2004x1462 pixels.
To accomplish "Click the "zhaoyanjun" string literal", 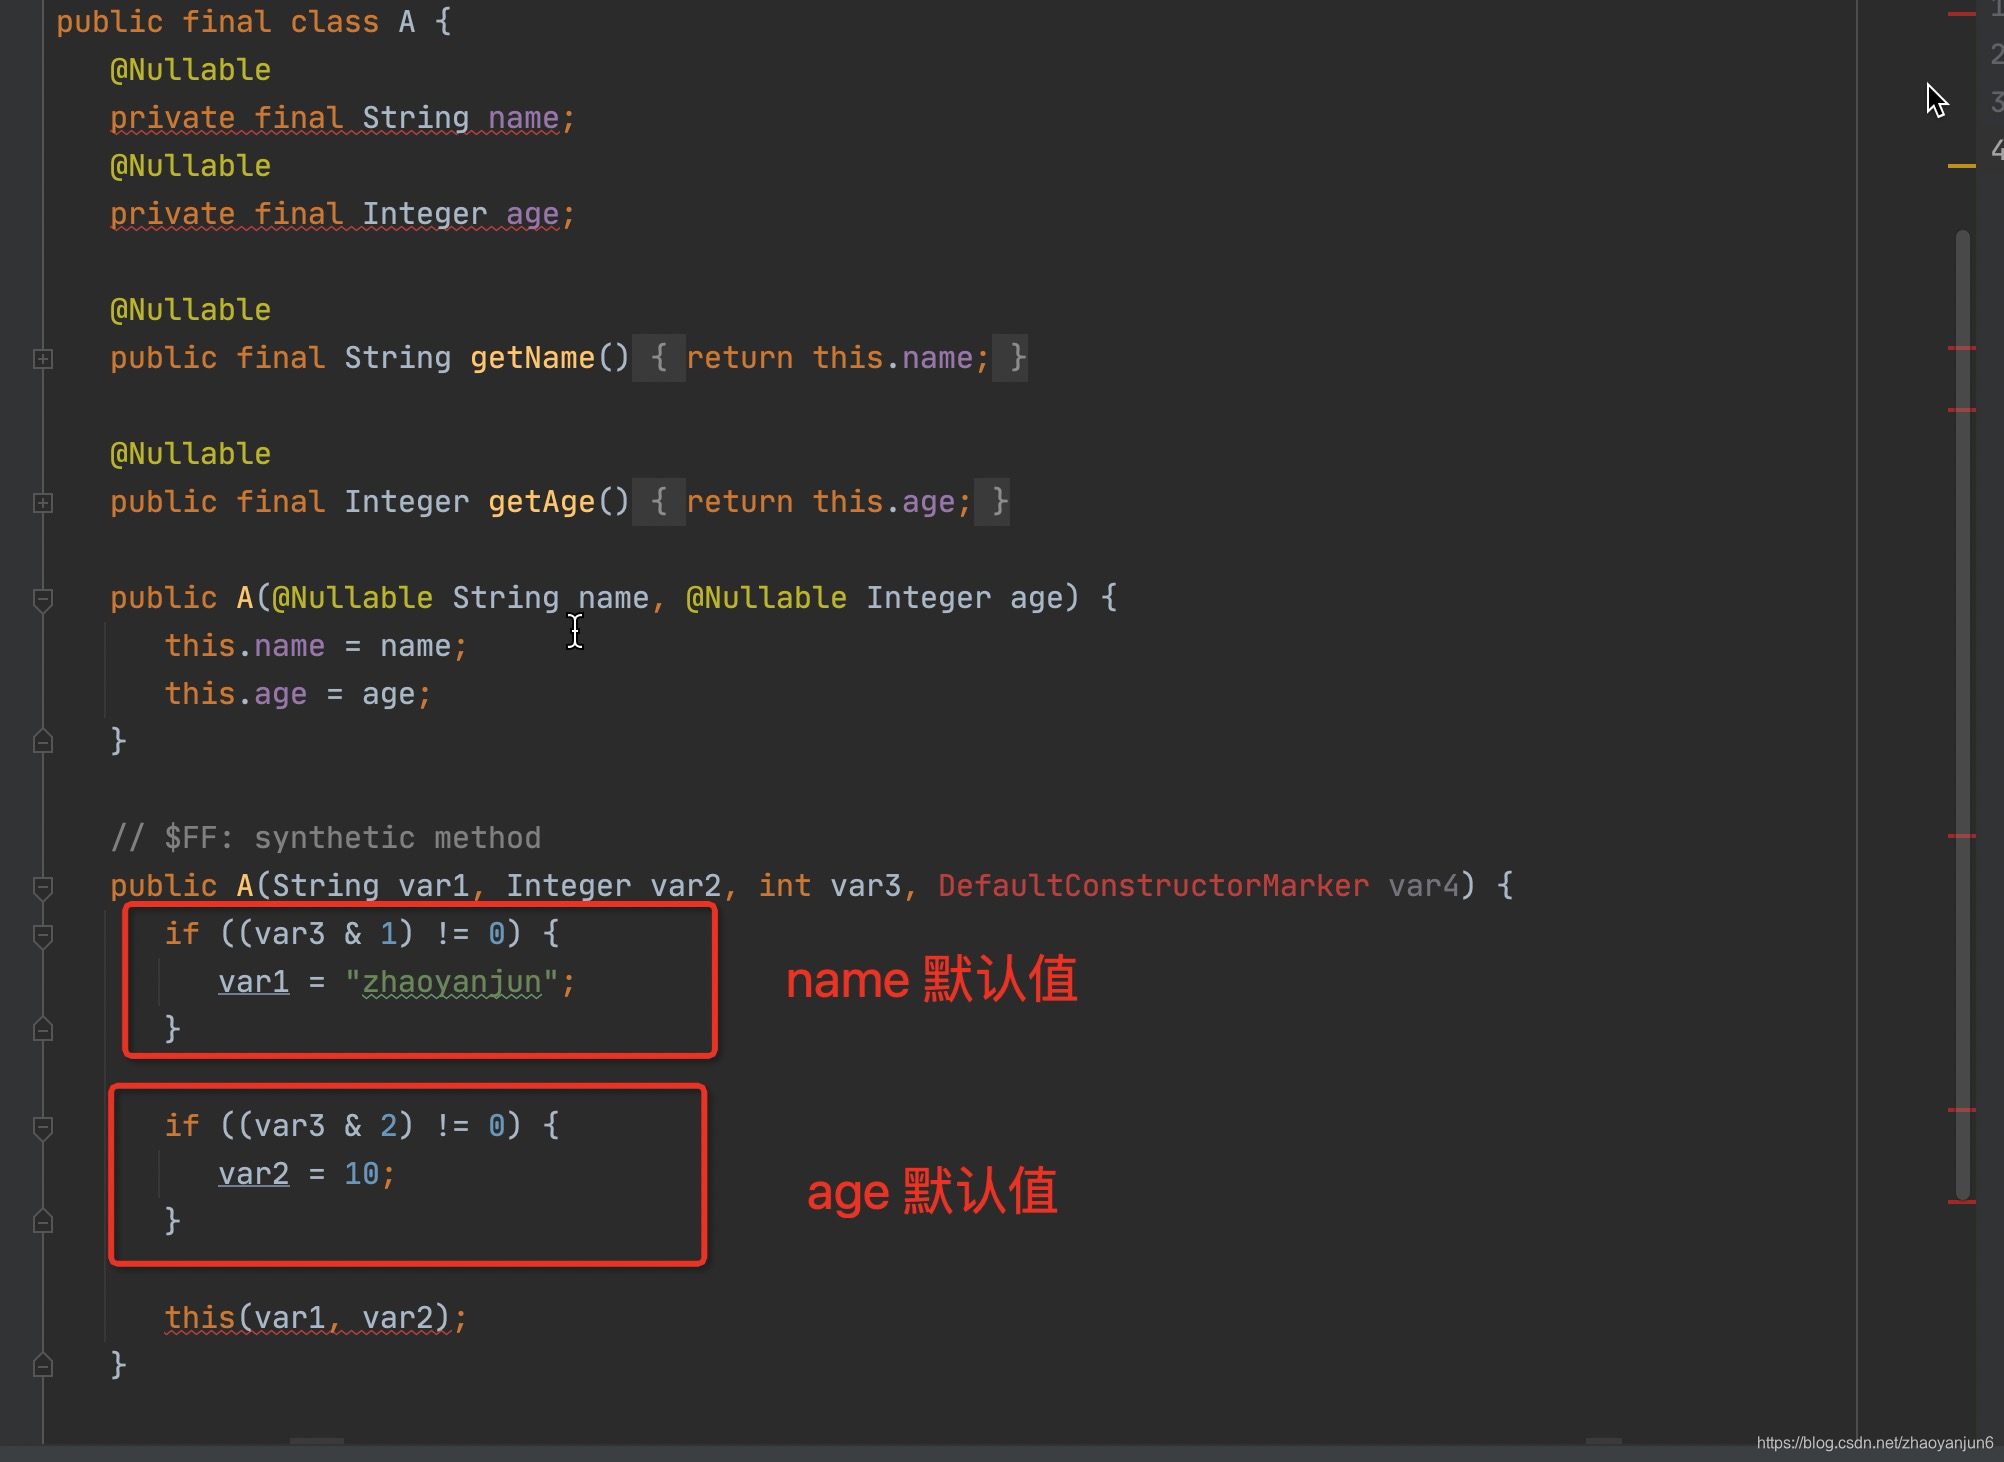I will point(451,982).
